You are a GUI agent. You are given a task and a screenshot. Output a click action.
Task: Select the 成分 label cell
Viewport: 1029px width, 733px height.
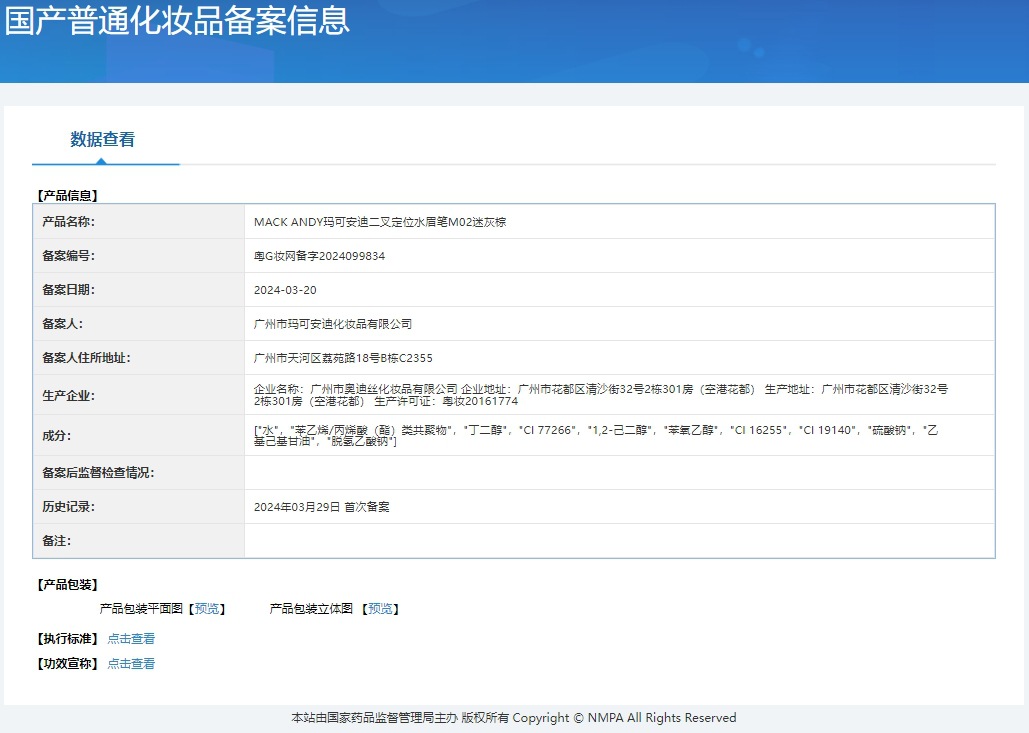pos(138,435)
